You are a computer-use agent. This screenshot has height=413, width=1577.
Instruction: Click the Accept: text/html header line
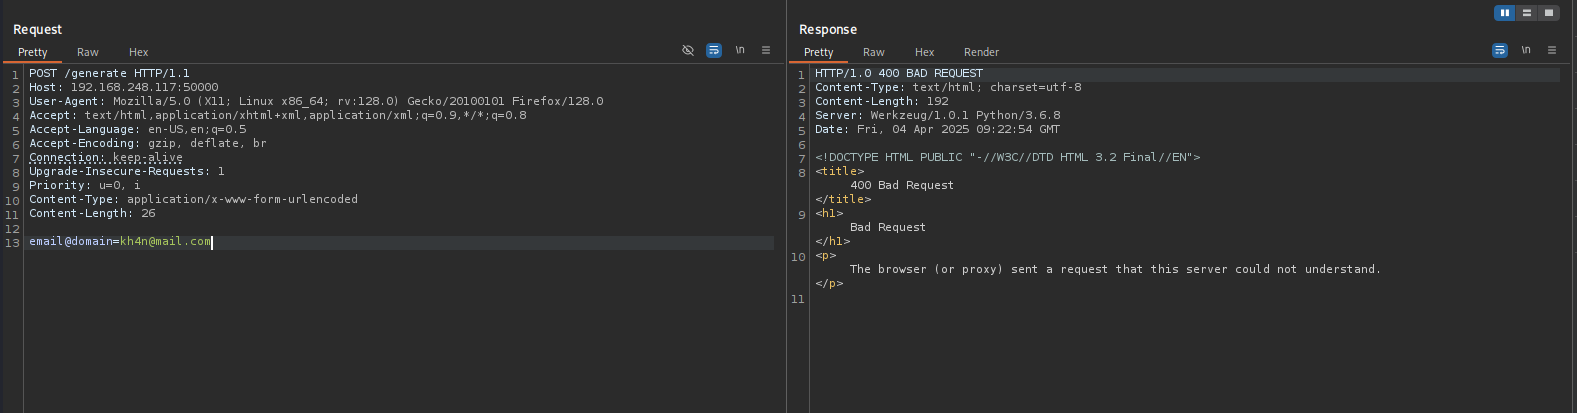[x=277, y=115]
